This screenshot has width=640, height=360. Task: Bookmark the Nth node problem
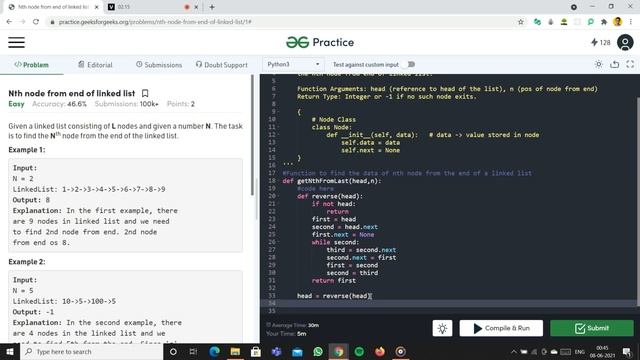[145, 93]
